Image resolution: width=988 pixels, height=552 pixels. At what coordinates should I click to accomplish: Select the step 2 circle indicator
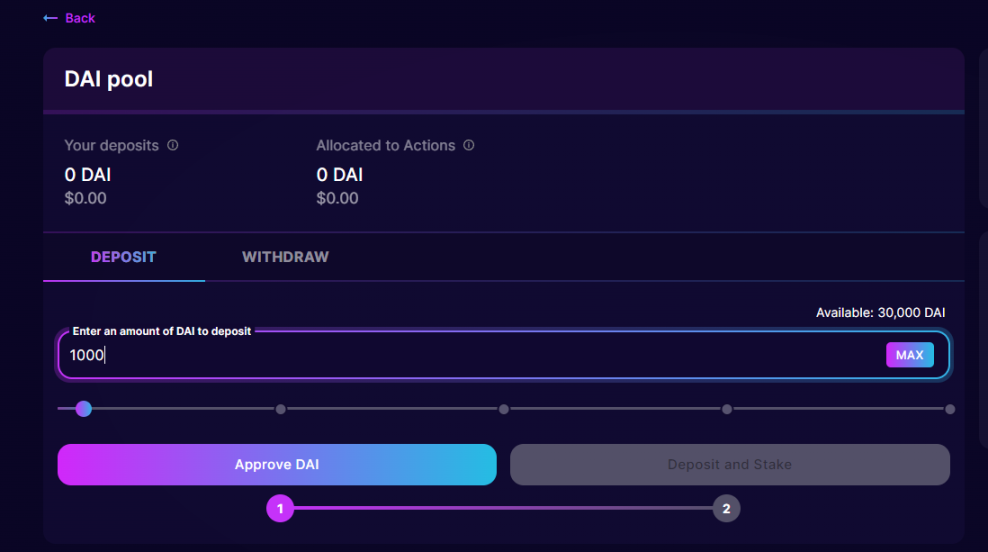pyautogui.click(x=726, y=509)
